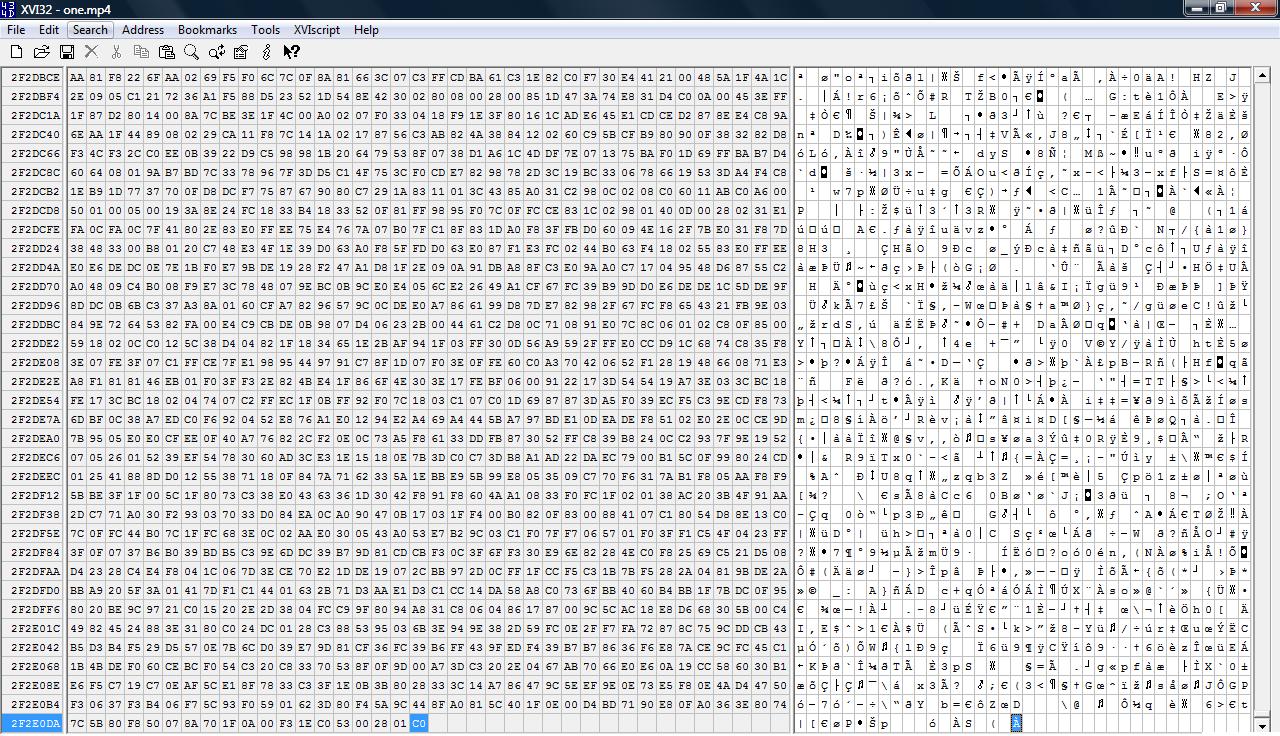Click address label 2F2DD24
The image size is (1280, 736).
35,248
